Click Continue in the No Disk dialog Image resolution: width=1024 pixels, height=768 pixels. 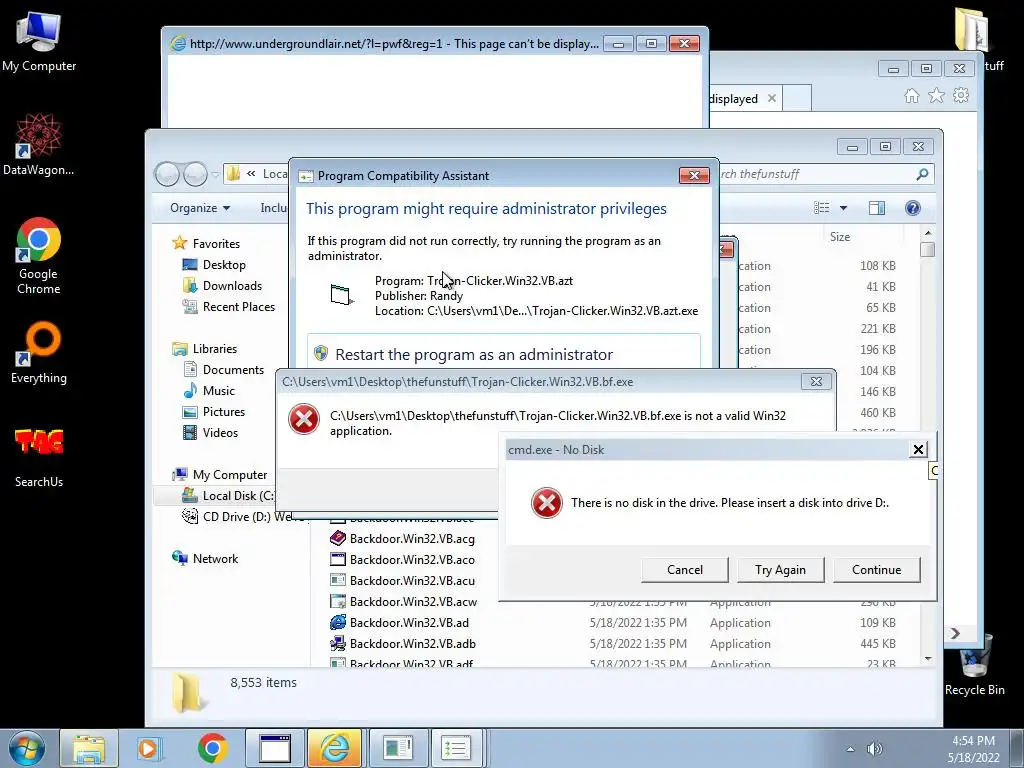(x=876, y=569)
